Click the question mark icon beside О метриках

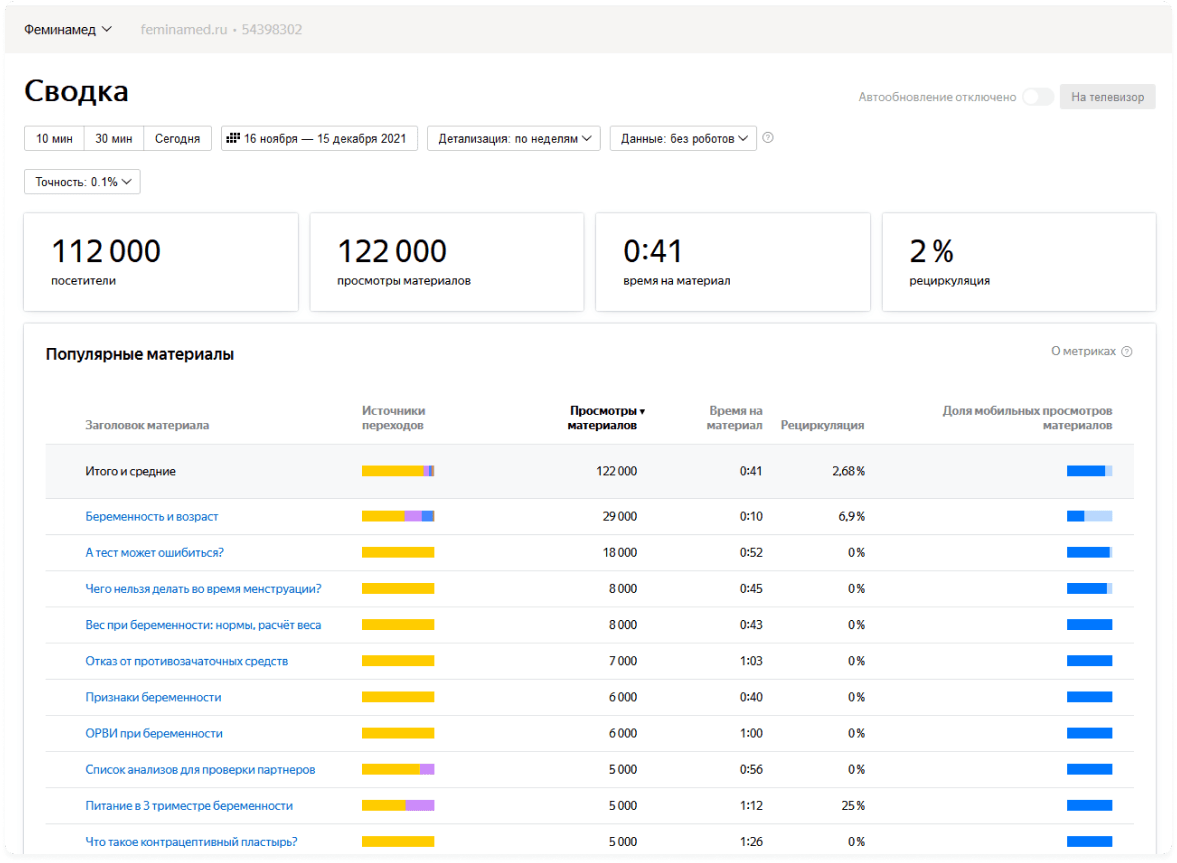1127,352
